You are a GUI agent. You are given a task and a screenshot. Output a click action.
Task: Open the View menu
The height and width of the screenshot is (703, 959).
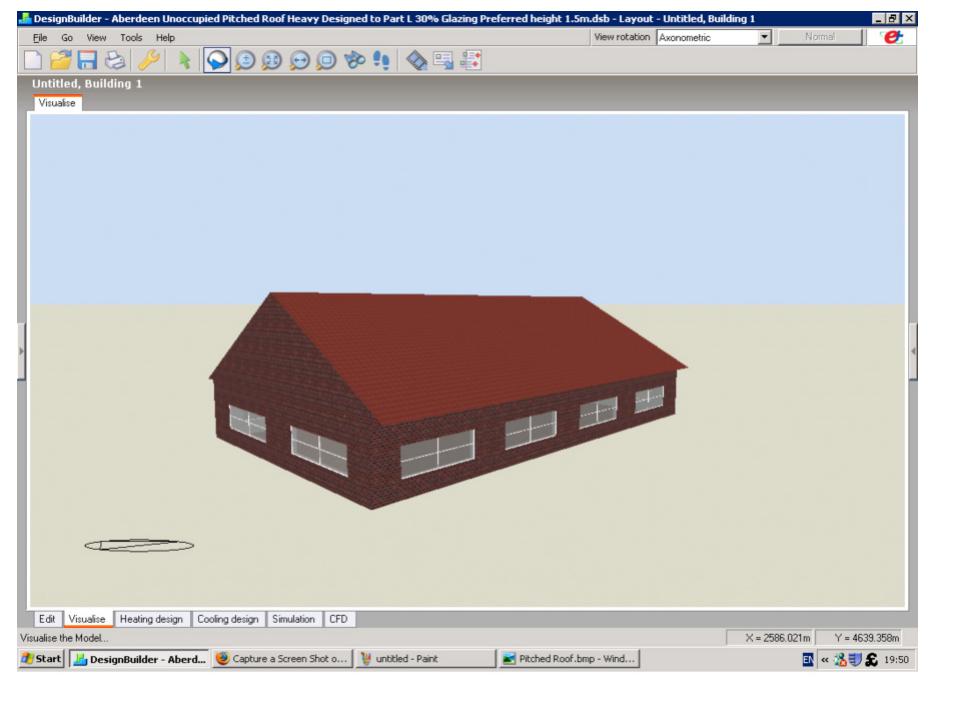click(x=96, y=38)
